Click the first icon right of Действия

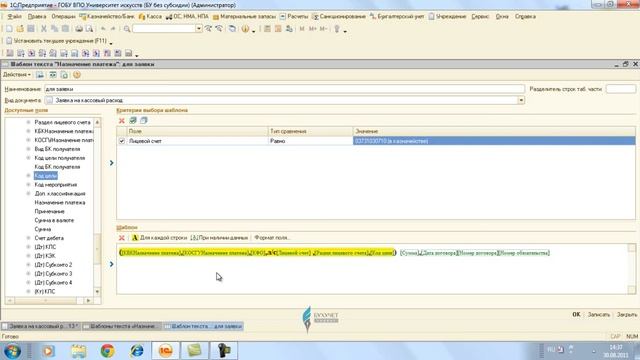pyautogui.click(x=40, y=75)
